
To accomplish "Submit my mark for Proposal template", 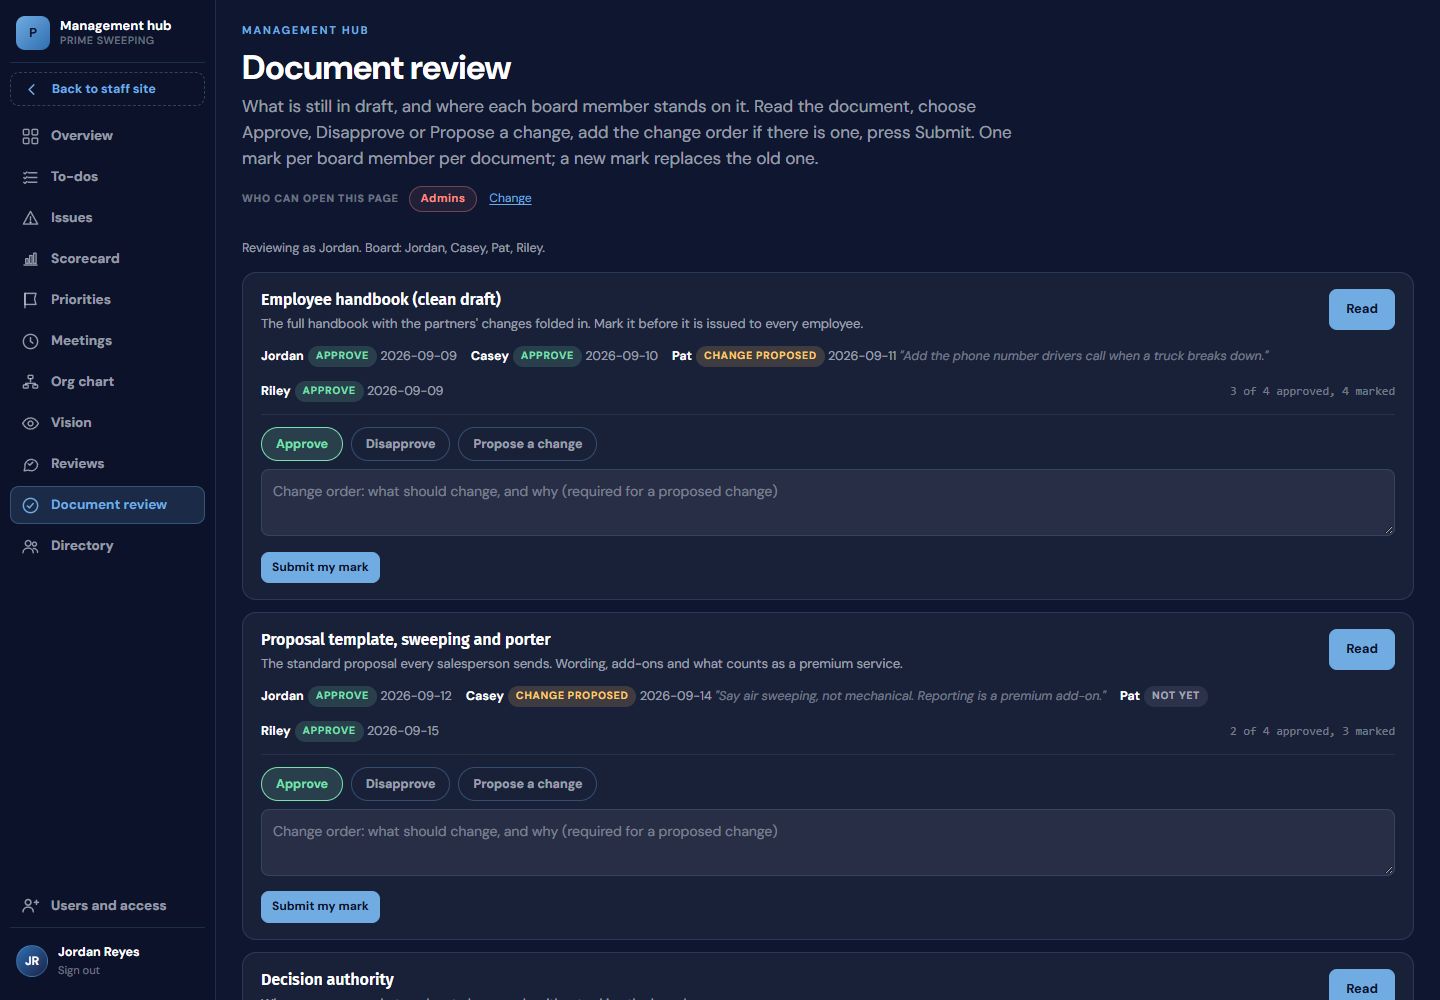I will coord(320,907).
